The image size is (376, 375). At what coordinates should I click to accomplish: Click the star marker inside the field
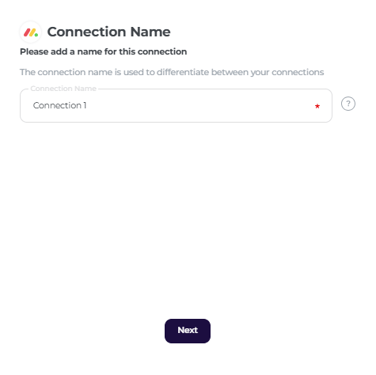(x=317, y=106)
